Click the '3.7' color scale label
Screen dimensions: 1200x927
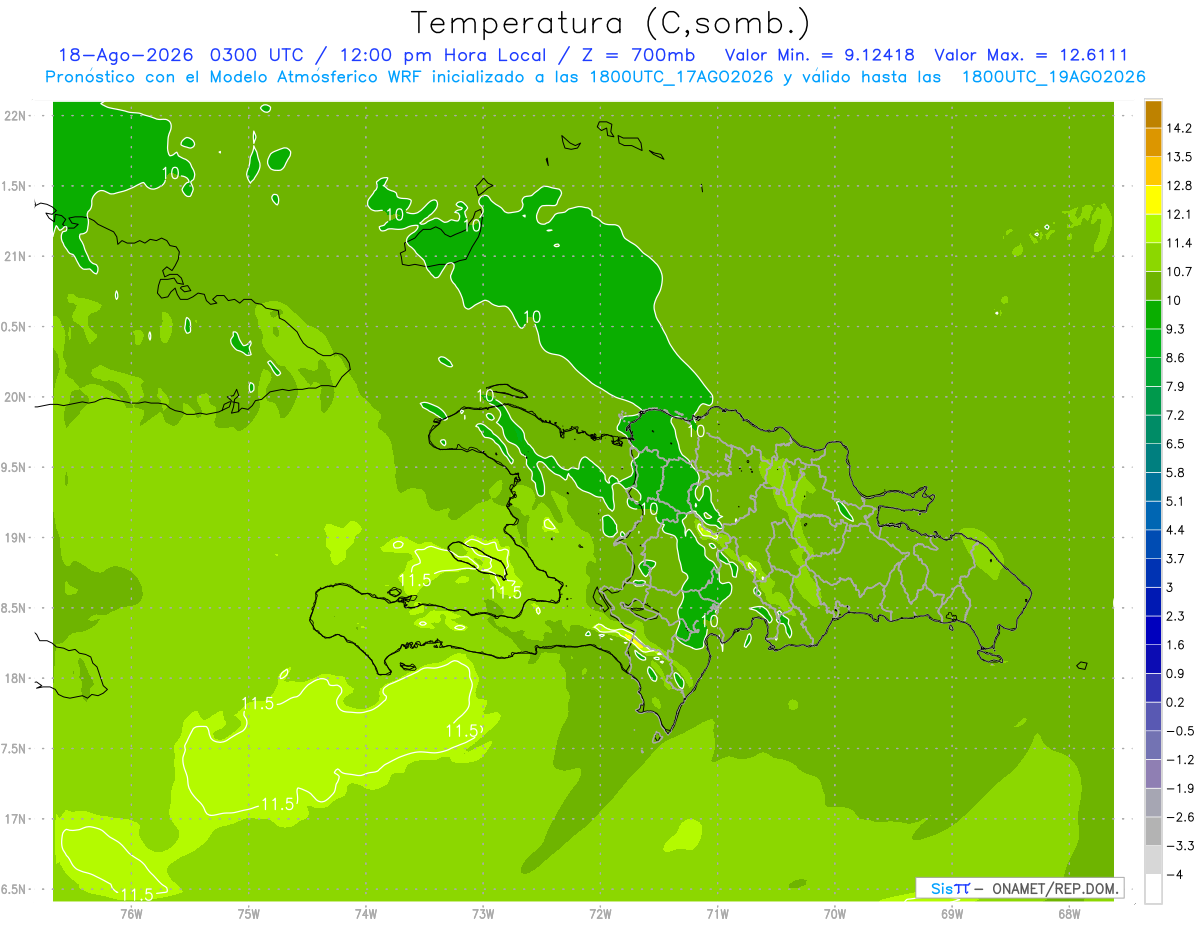point(1176,558)
